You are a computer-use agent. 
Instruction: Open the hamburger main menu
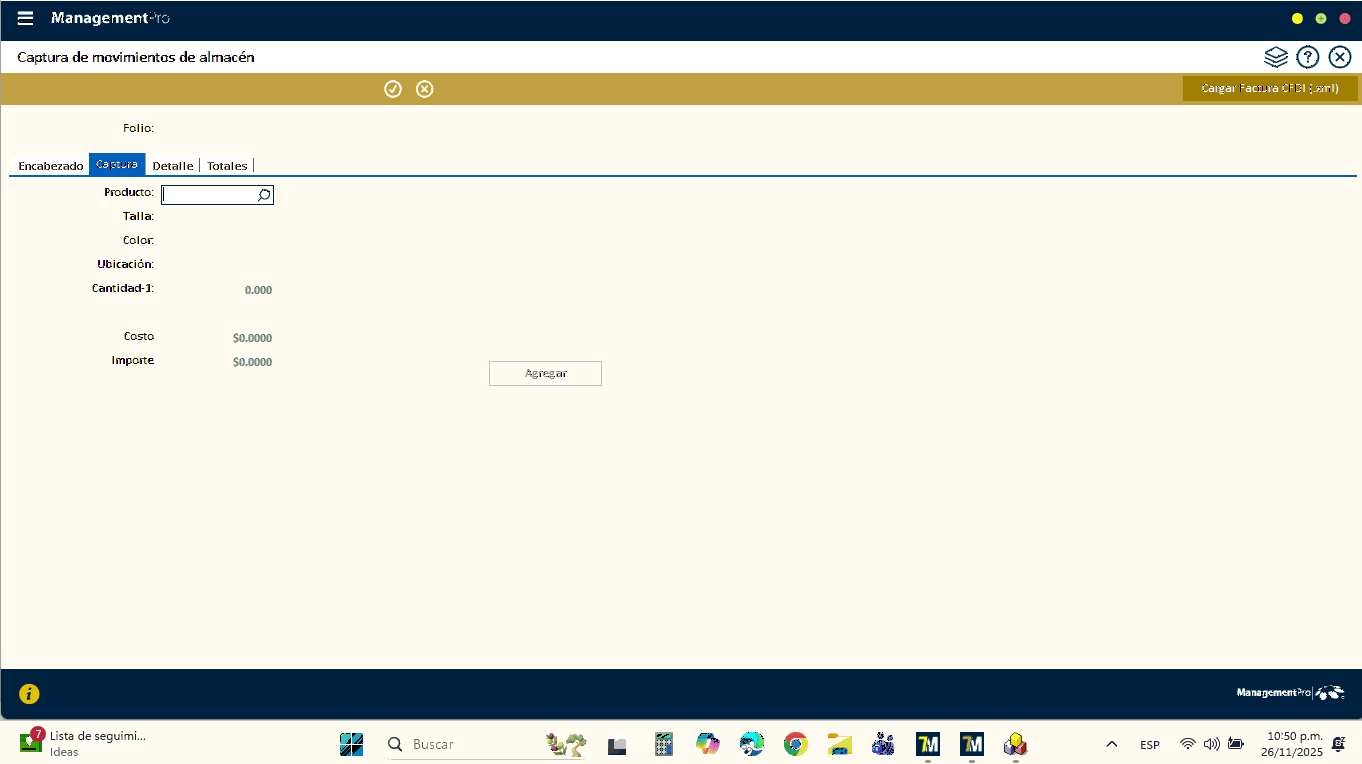coord(26,18)
